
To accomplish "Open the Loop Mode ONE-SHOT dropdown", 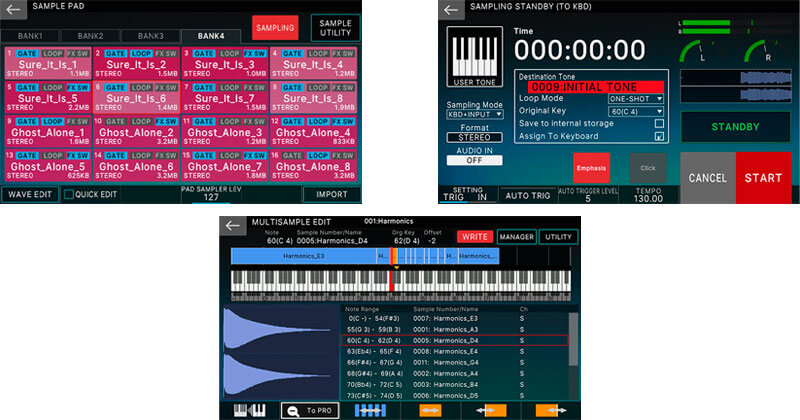I will point(636,98).
